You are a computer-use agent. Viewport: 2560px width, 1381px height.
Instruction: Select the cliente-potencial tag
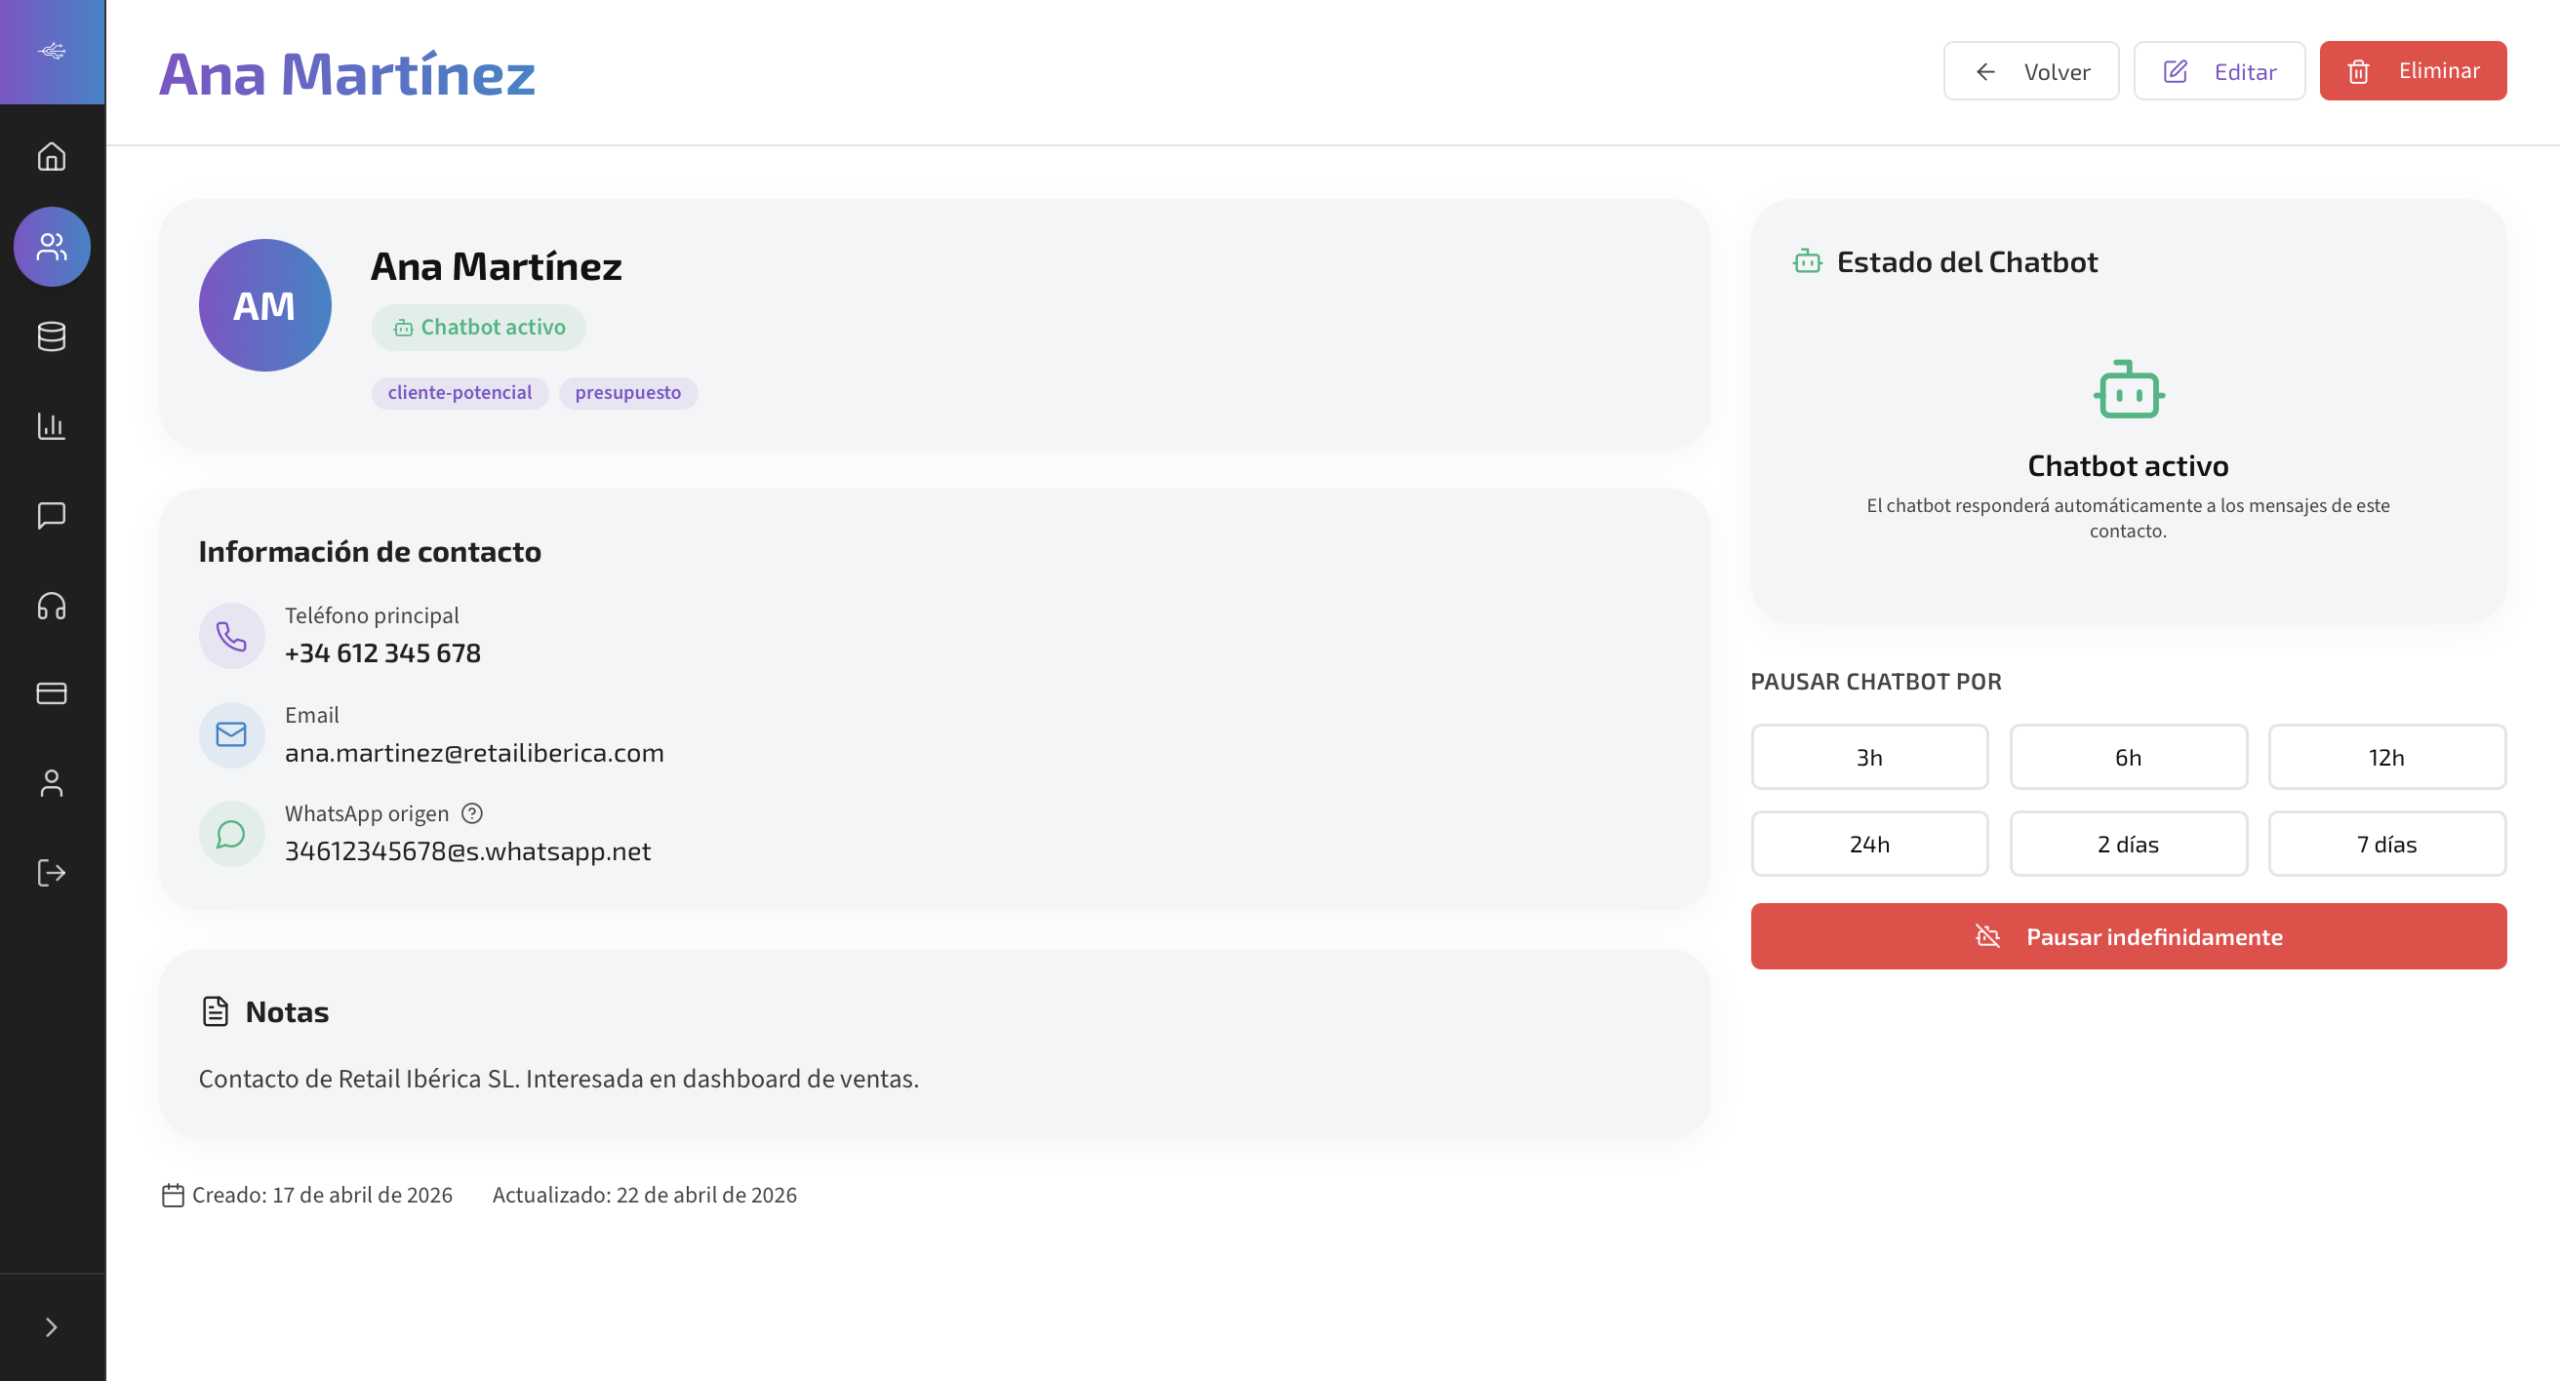tap(460, 392)
